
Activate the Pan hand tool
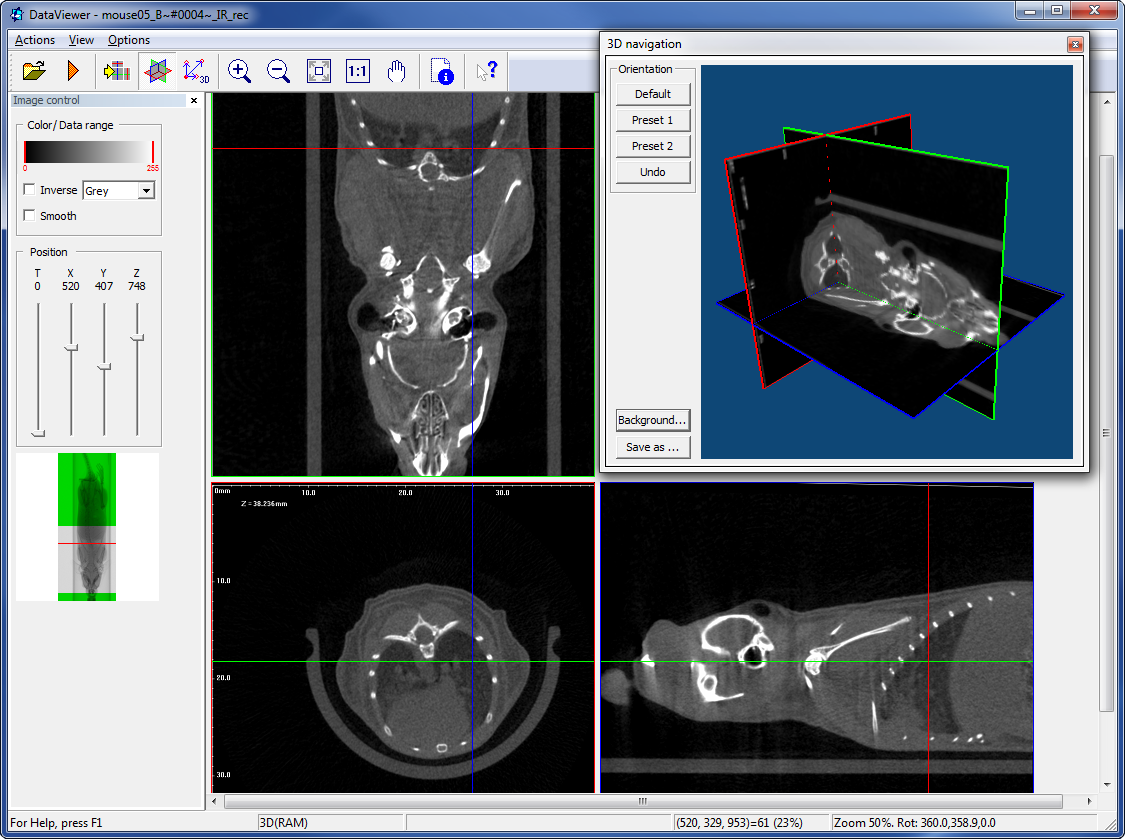click(396, 70)
